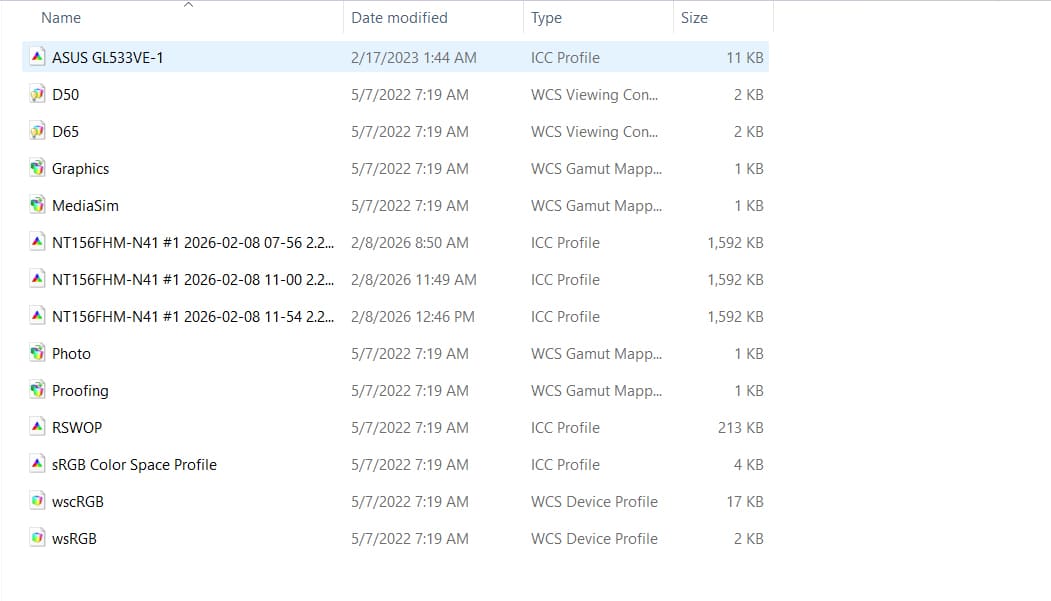Click icon of NT156FHM-N41 11-54 profile
The image size is (1051, 601).
coord(38,316)
